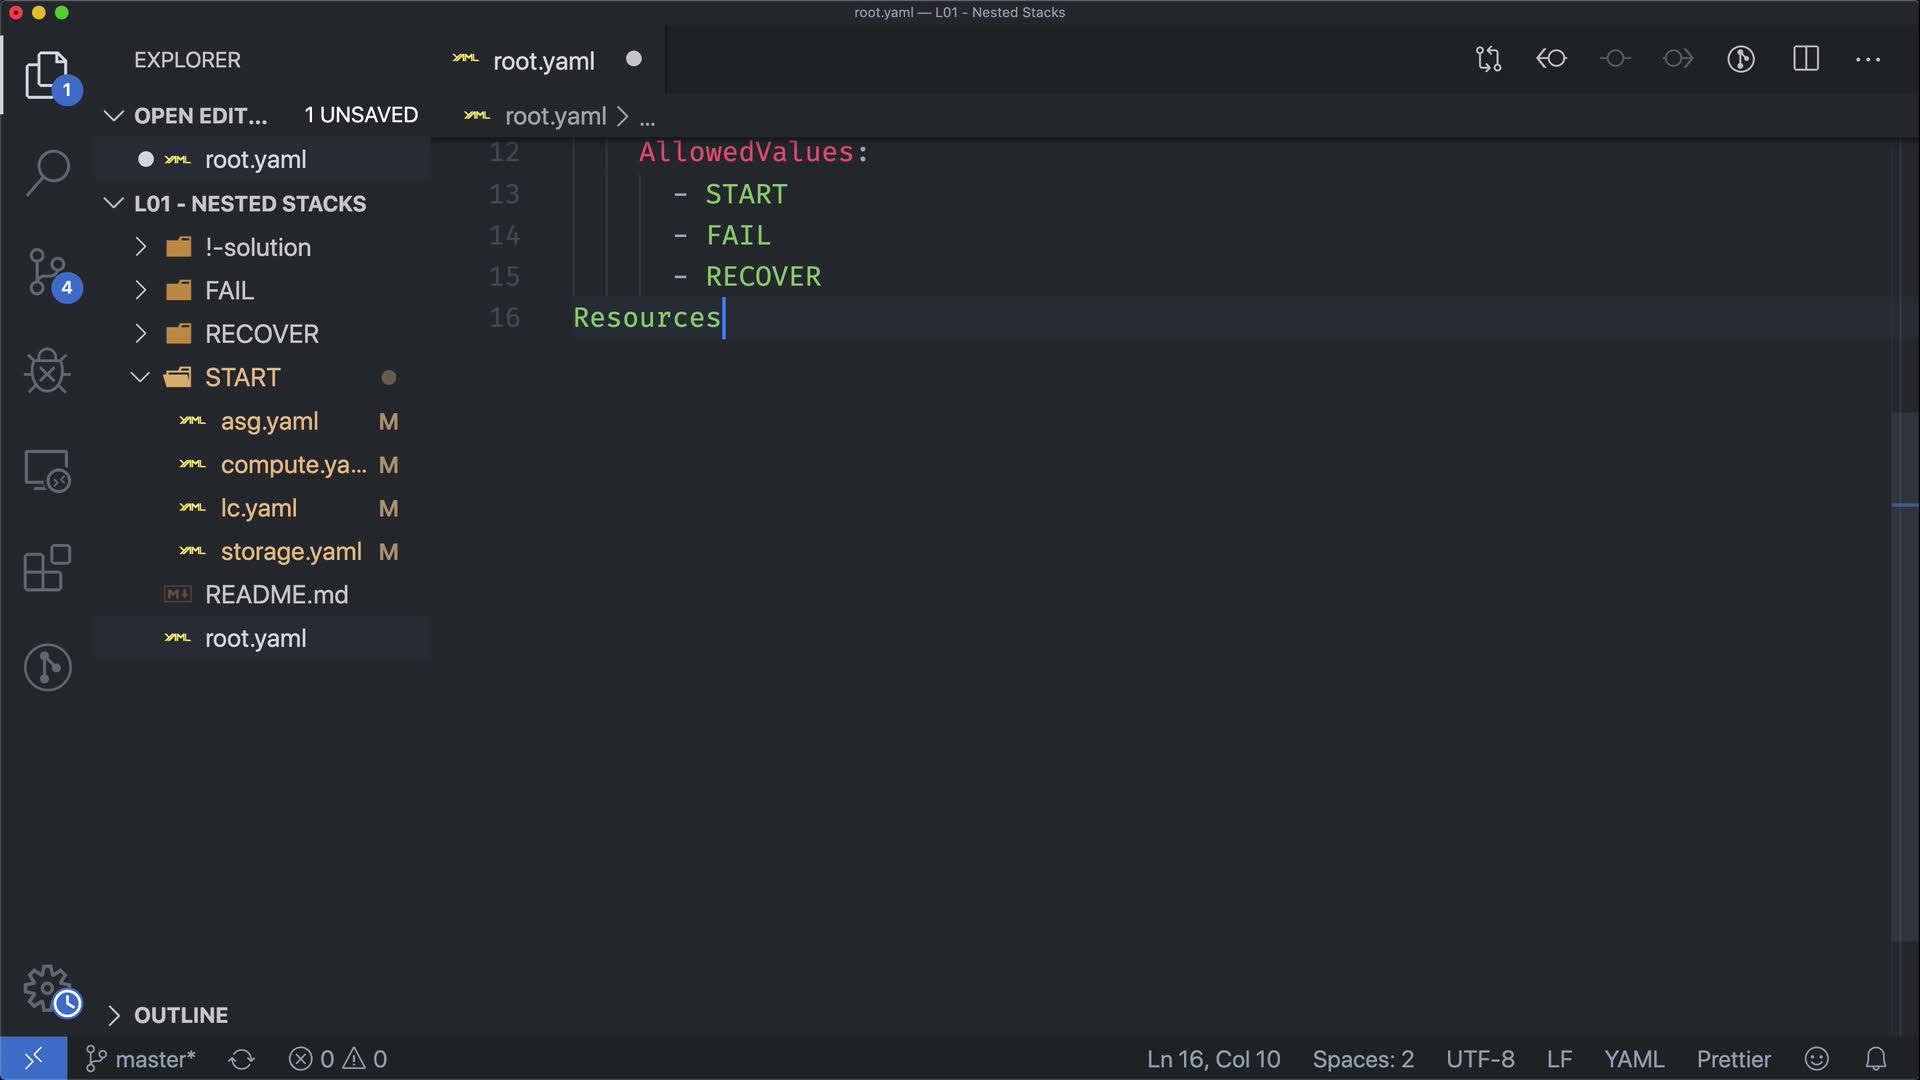This screenshot has height=1080, width=1920.
Task: Open the More Actions ellipsis menu
Action: tap(1868, 59)
